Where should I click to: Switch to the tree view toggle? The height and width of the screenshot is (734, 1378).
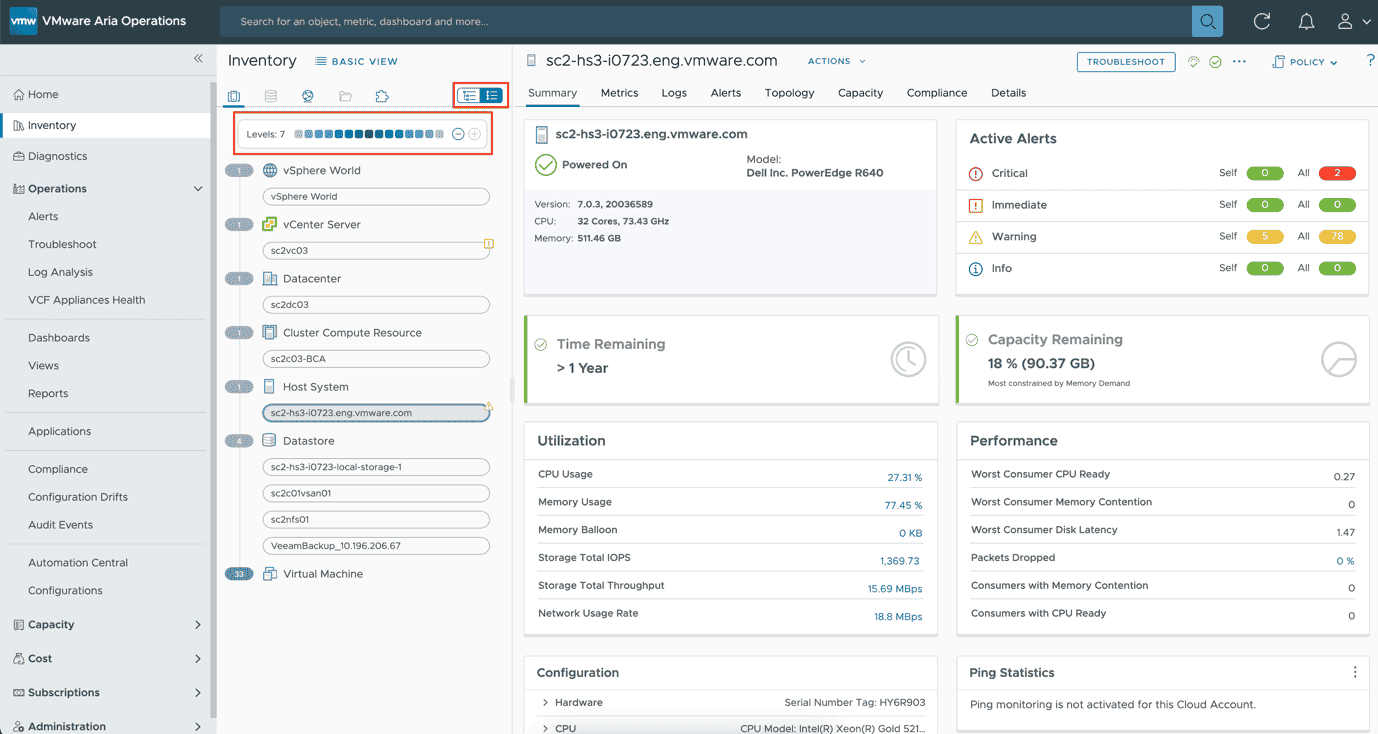click(469, 96)
